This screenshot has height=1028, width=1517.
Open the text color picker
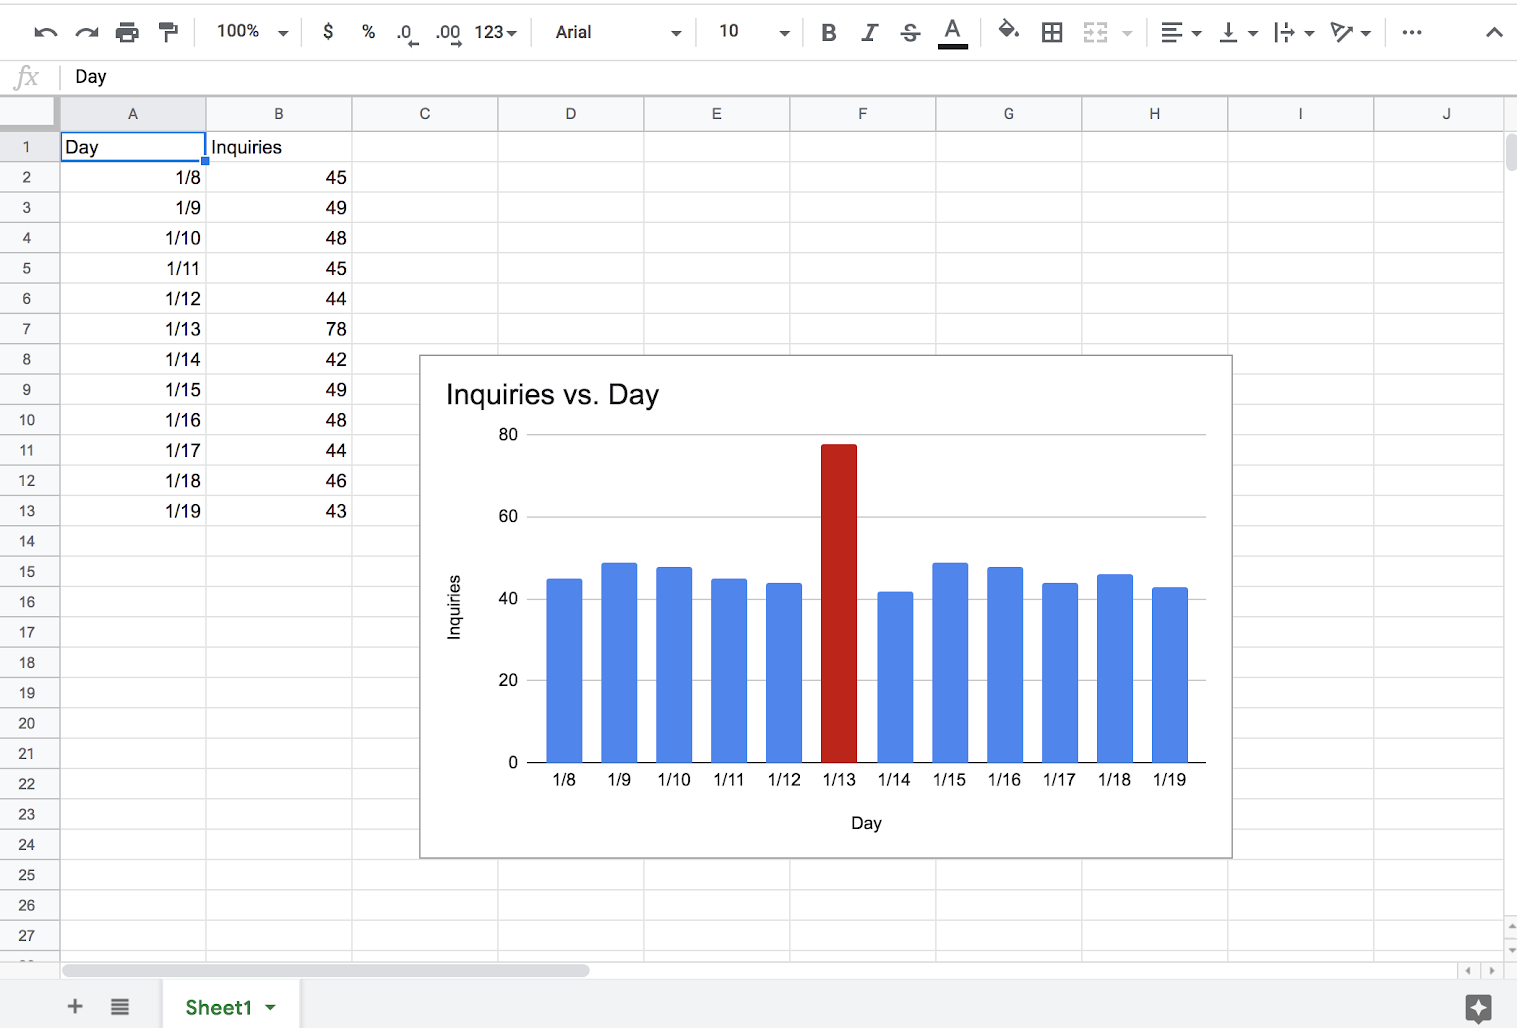(952, 32)
